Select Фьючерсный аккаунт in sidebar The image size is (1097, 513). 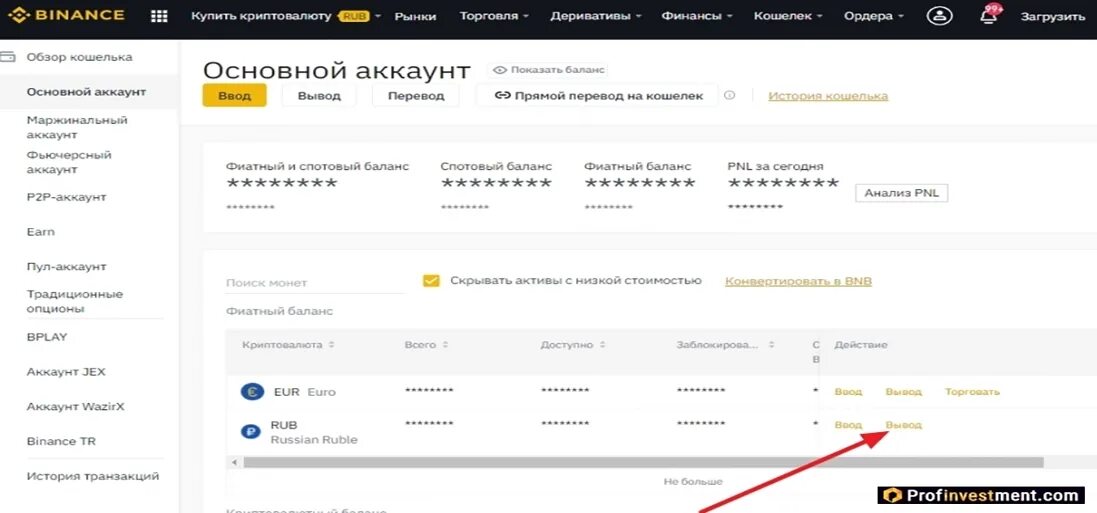69,162
